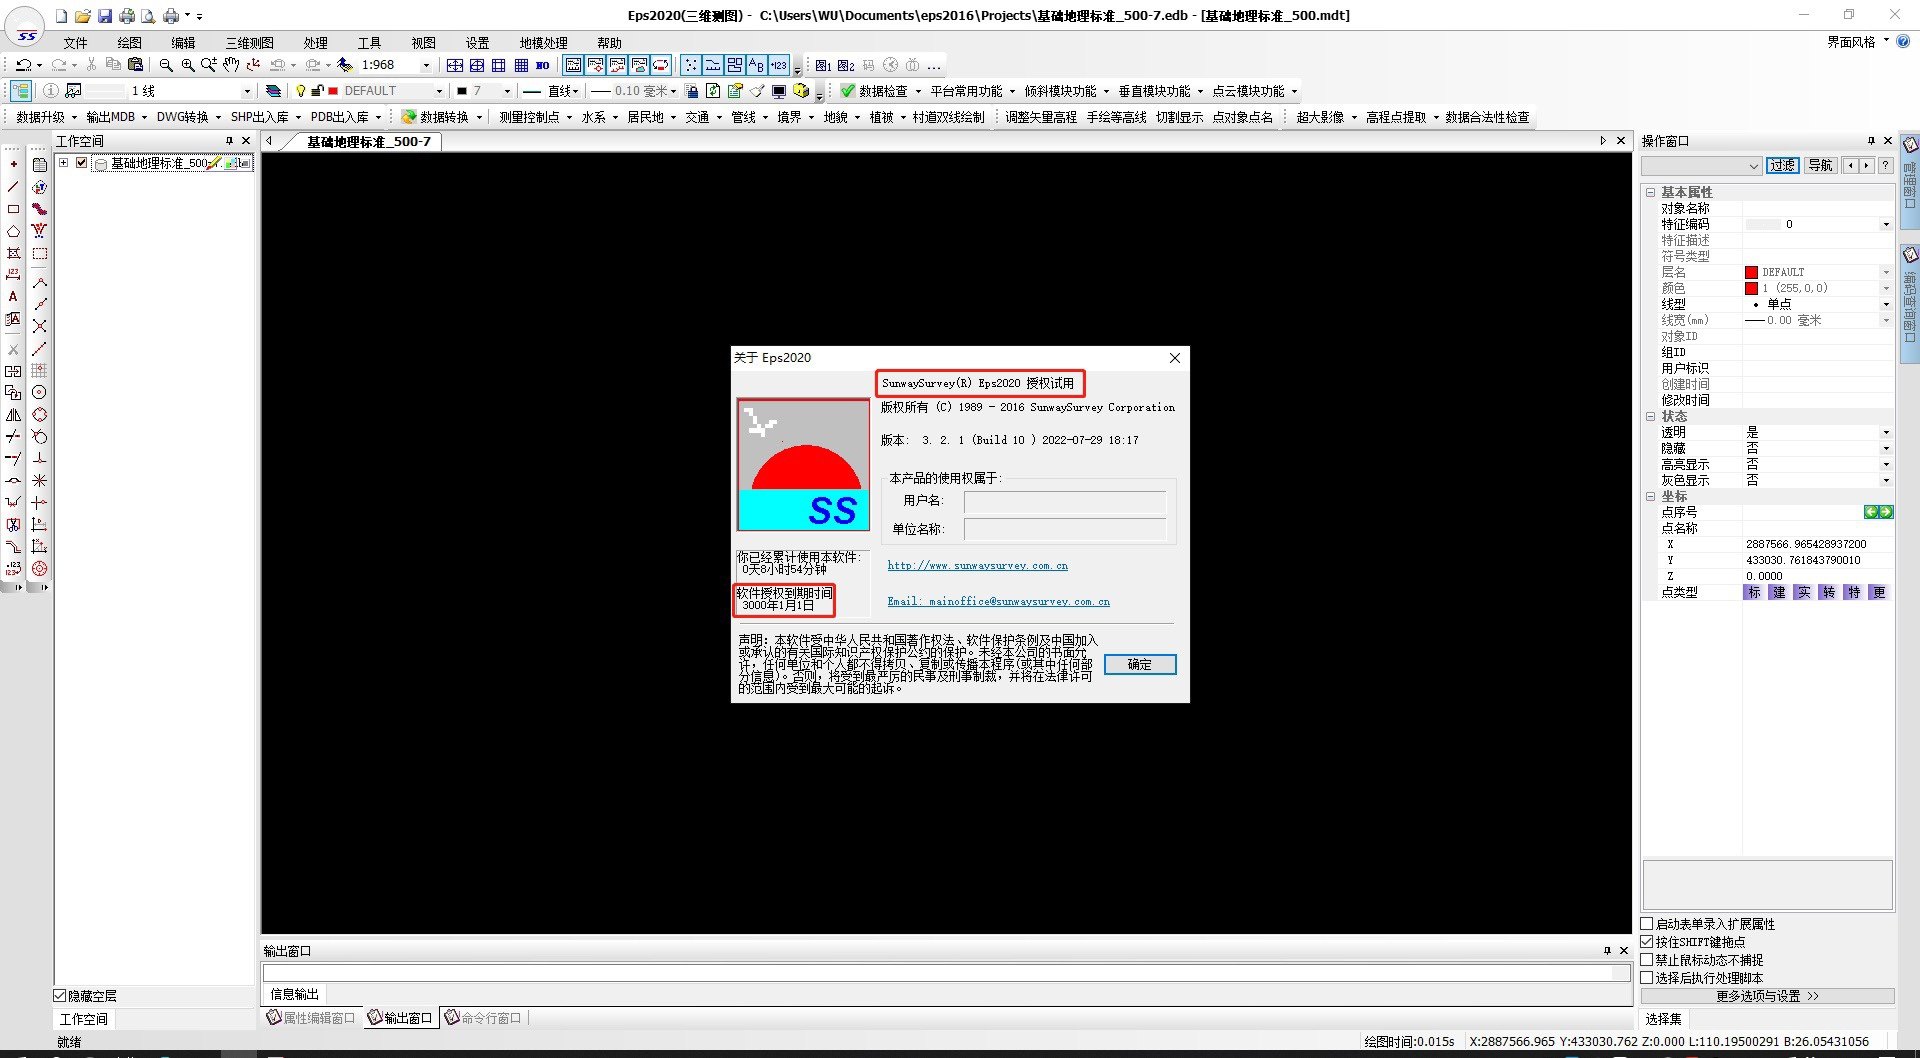1920x1058 pixels.
Task: Select the draw point tool
Action: tap(13, 164)
